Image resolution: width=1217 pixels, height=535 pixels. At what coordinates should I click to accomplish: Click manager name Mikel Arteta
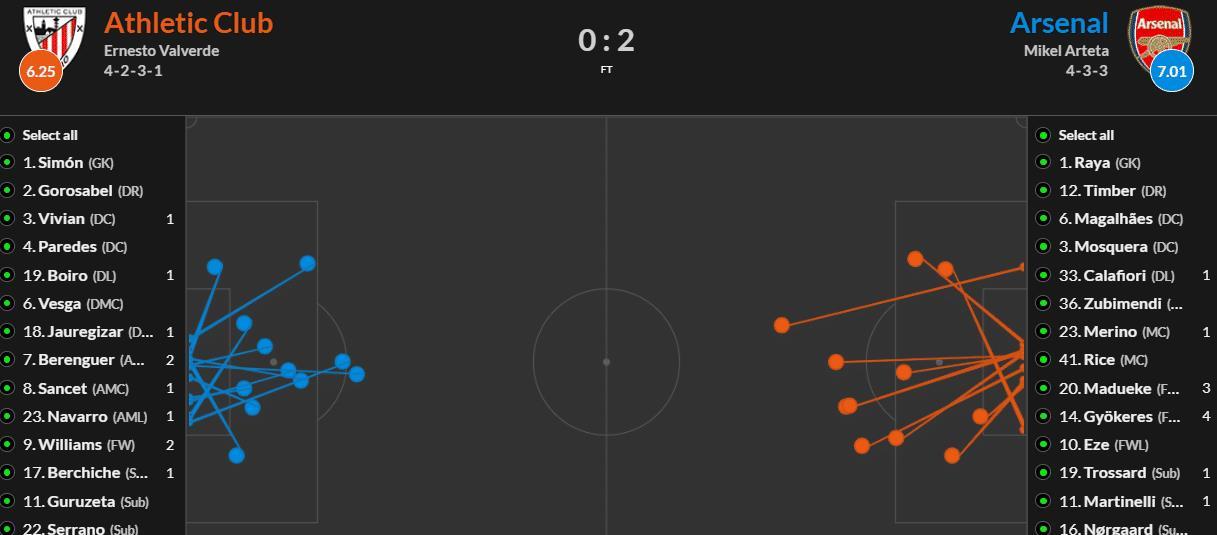point(1066,51)
